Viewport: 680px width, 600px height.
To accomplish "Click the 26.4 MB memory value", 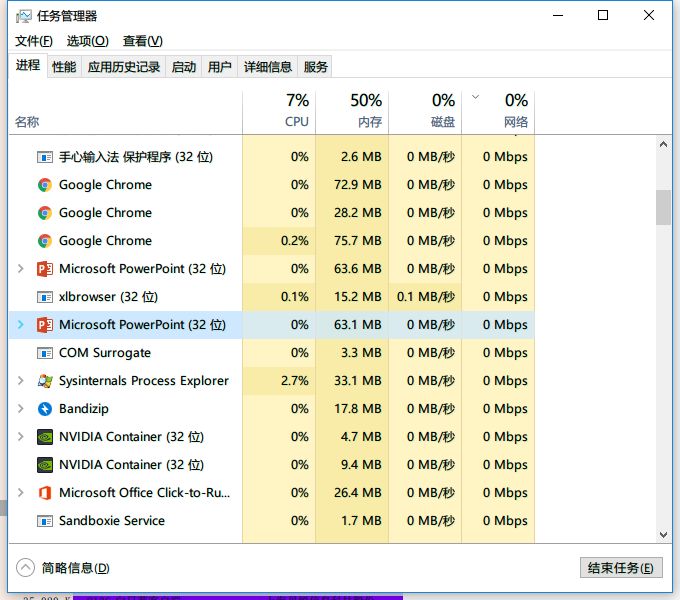I will (x=357, y=493).
